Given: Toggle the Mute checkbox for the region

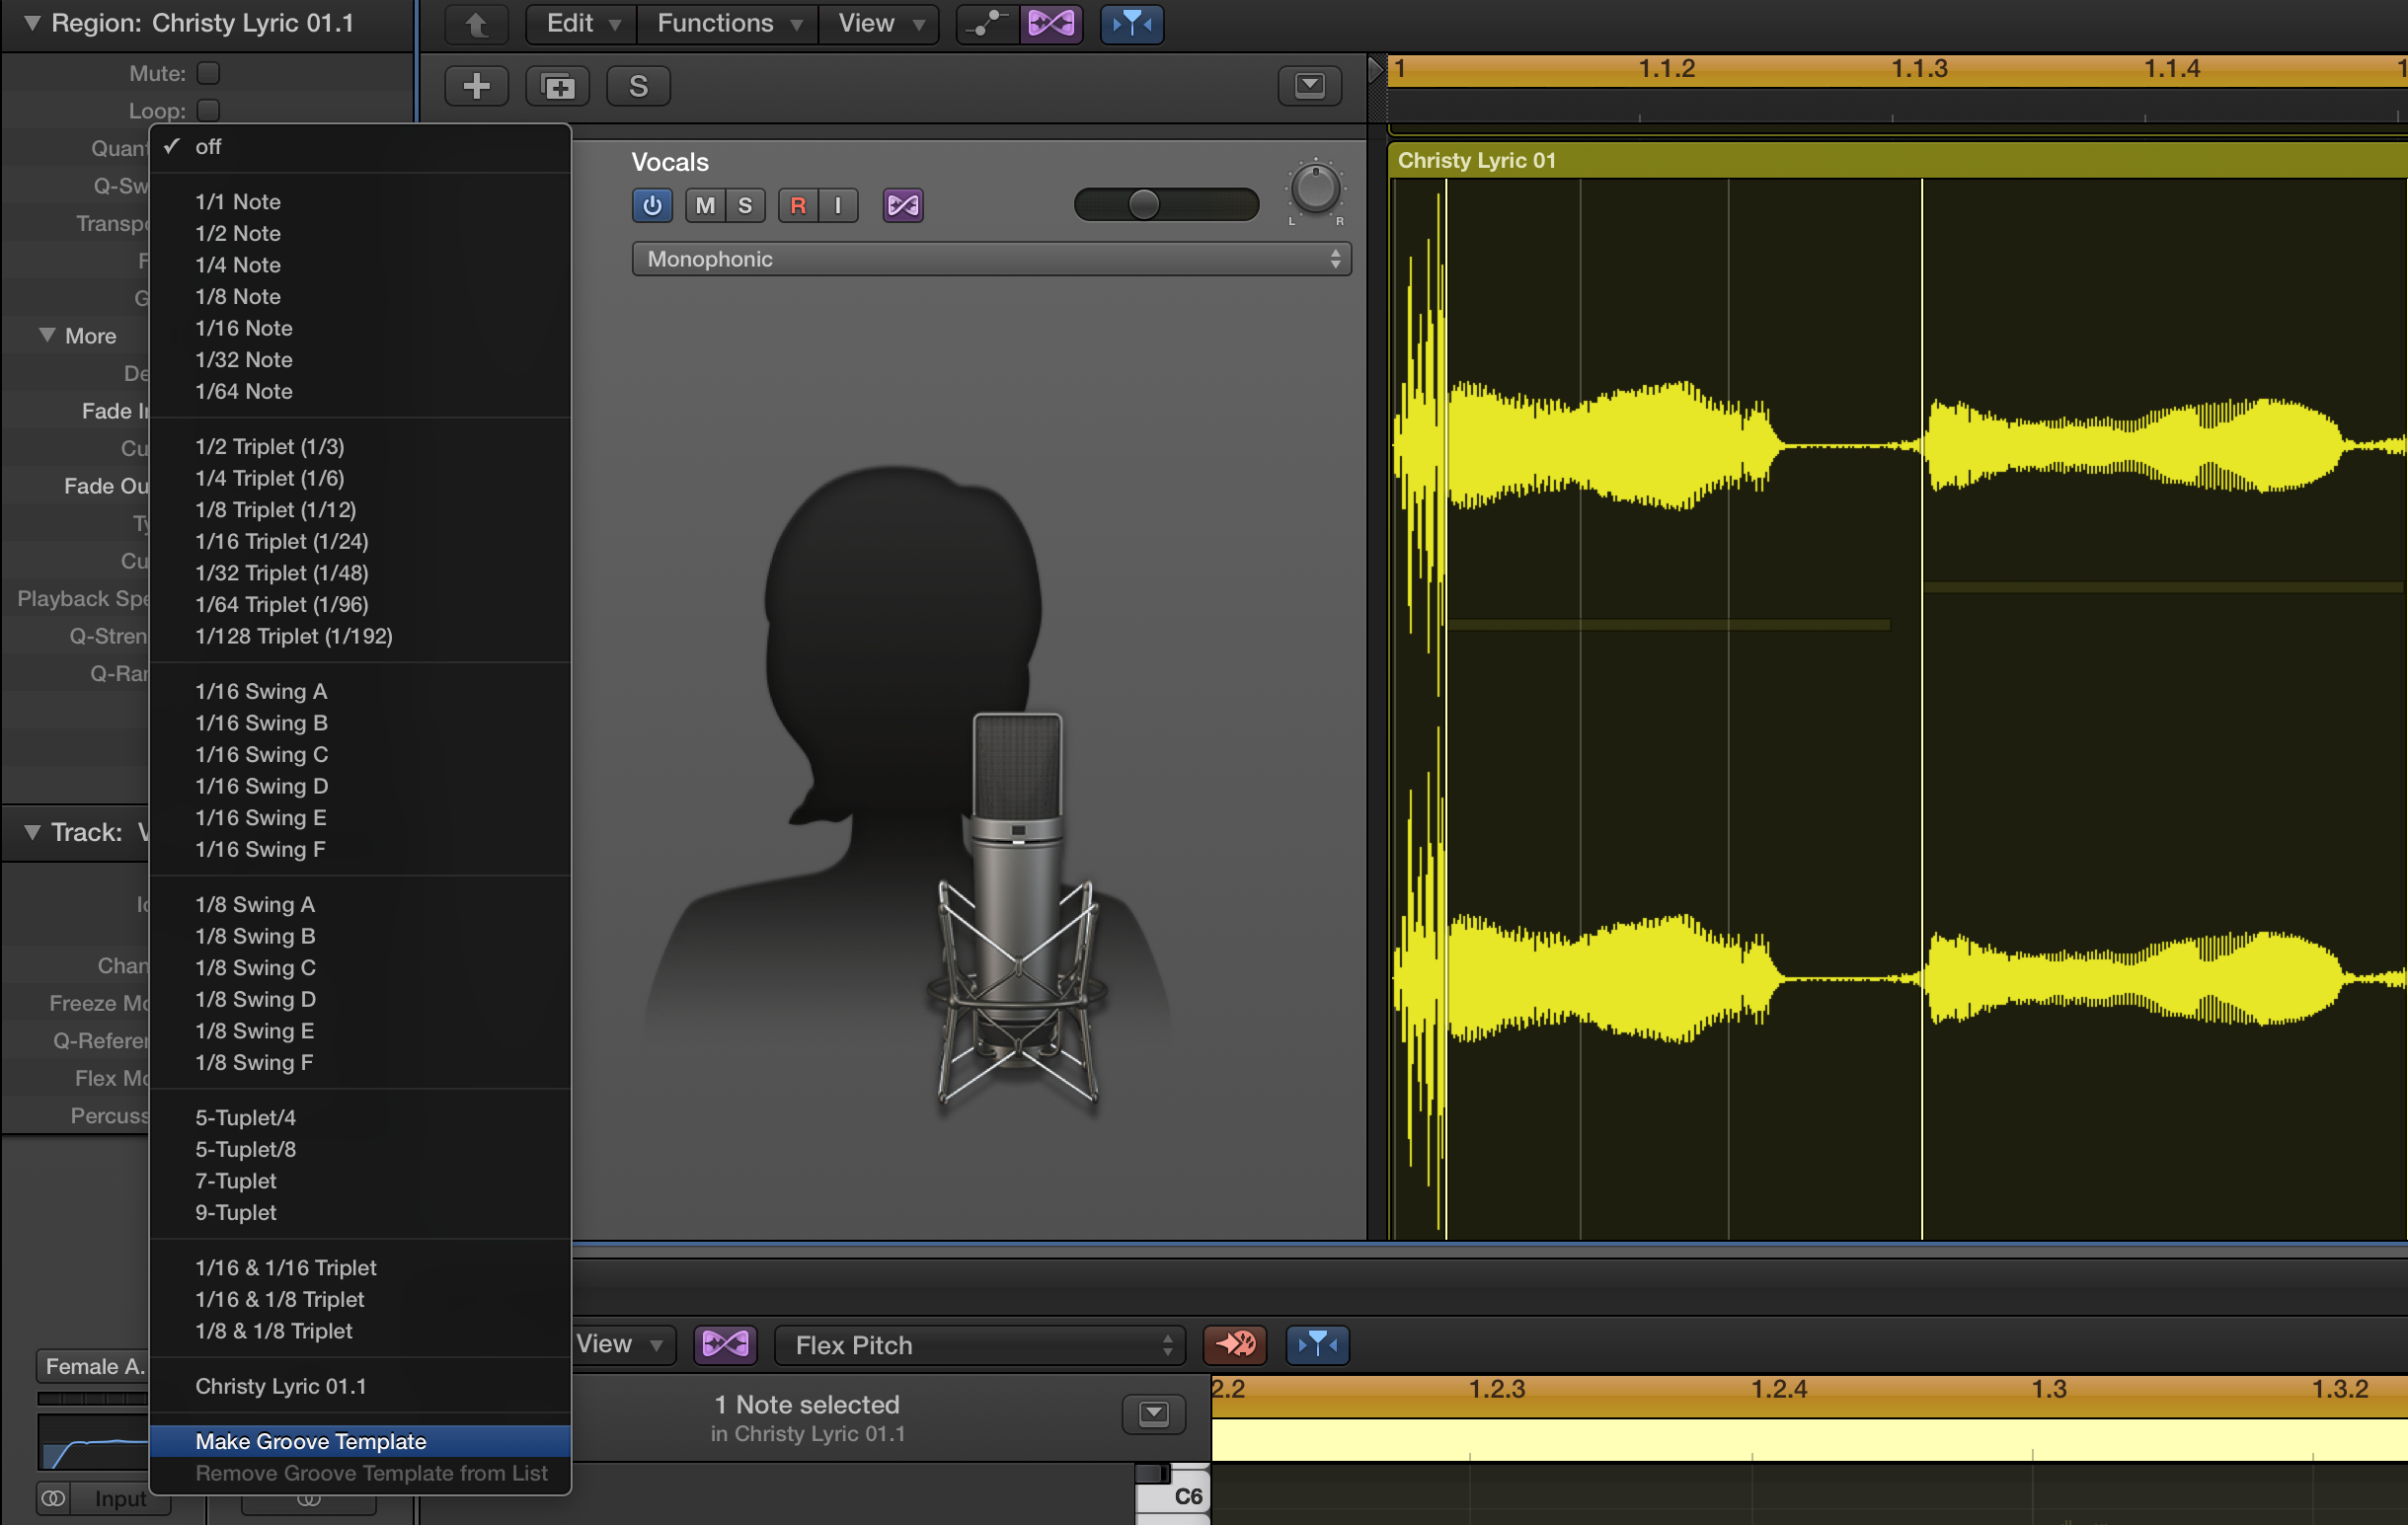Looking at the screenshot, I should point(207,72).
